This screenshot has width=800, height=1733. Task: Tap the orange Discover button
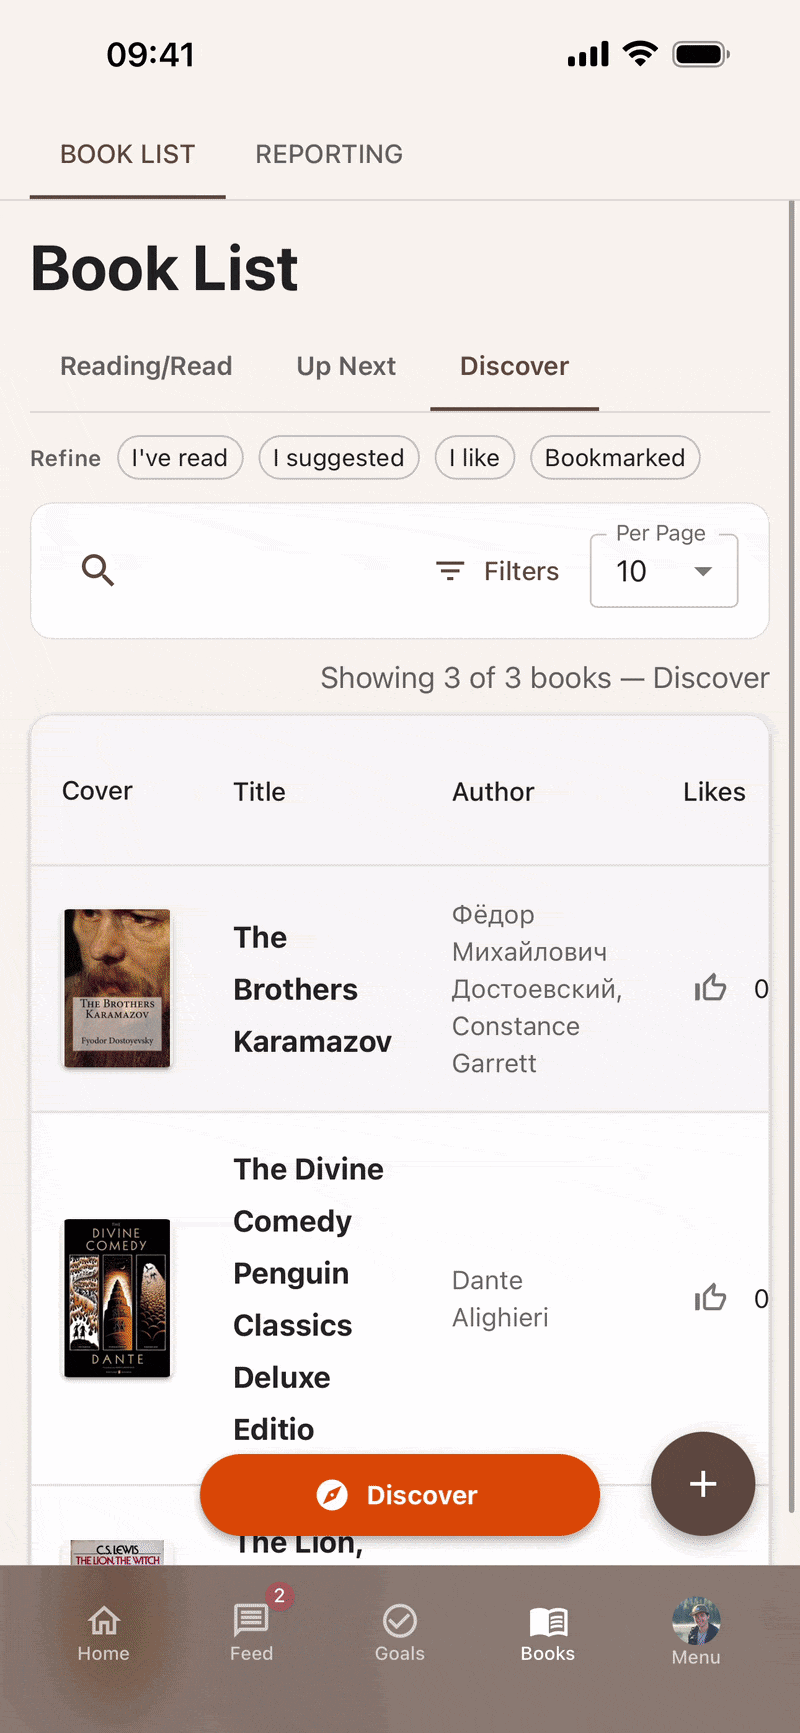[400, 1495]
